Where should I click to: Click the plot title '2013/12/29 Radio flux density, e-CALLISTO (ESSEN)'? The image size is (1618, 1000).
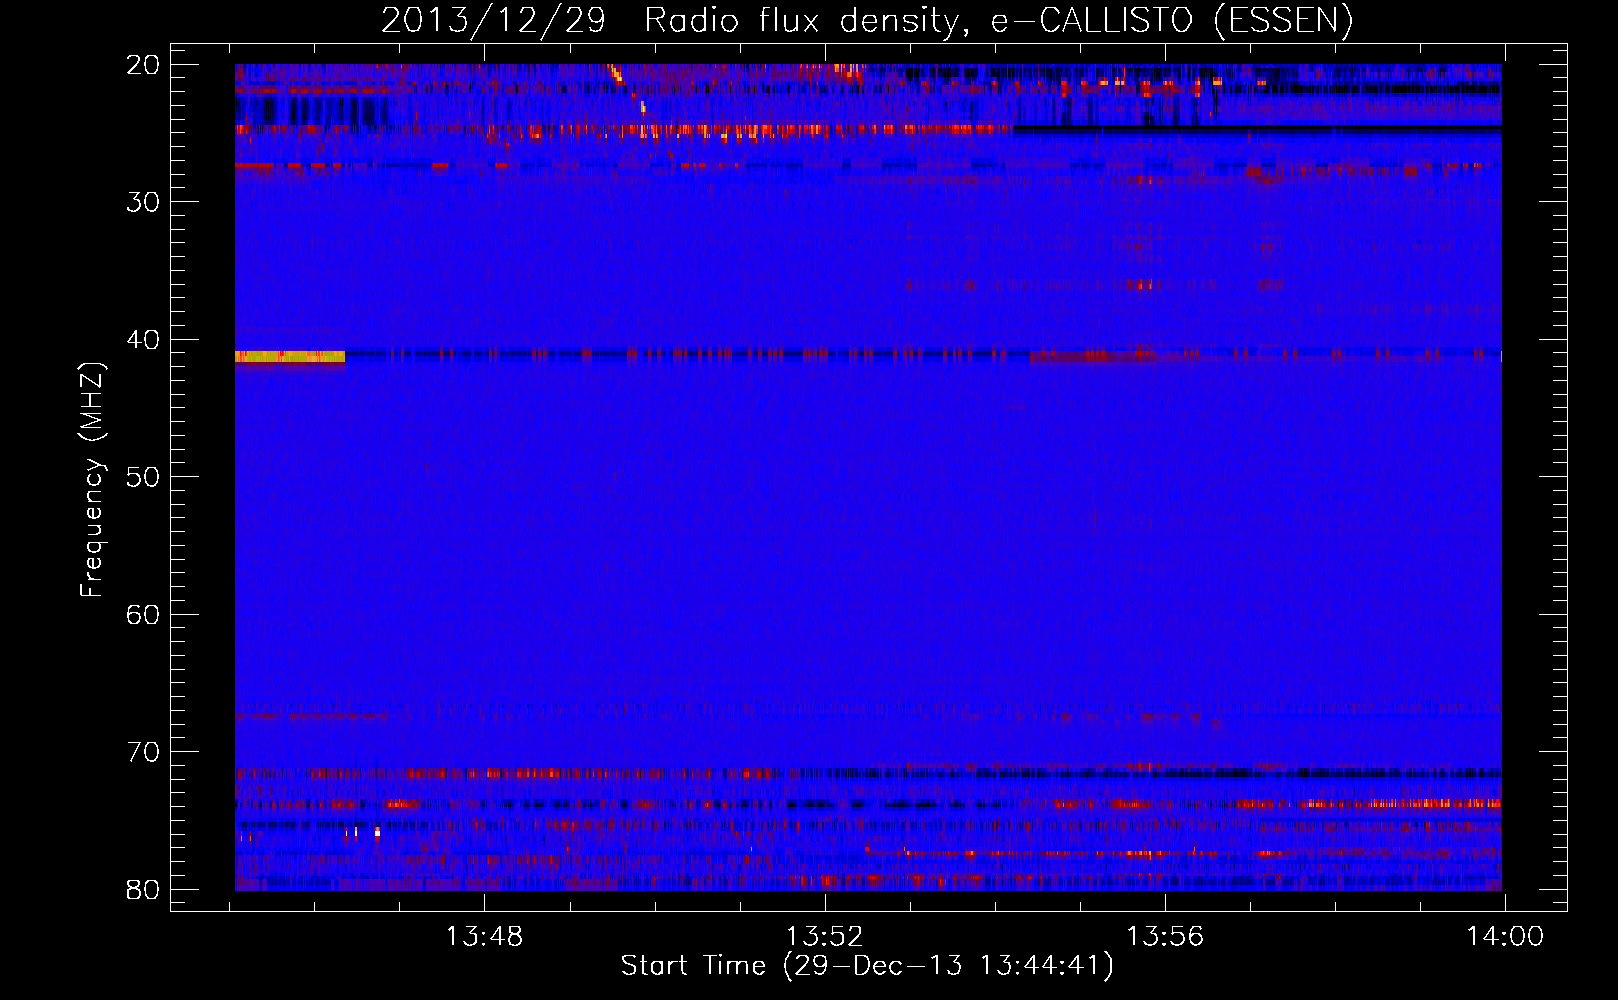[867, 20]
